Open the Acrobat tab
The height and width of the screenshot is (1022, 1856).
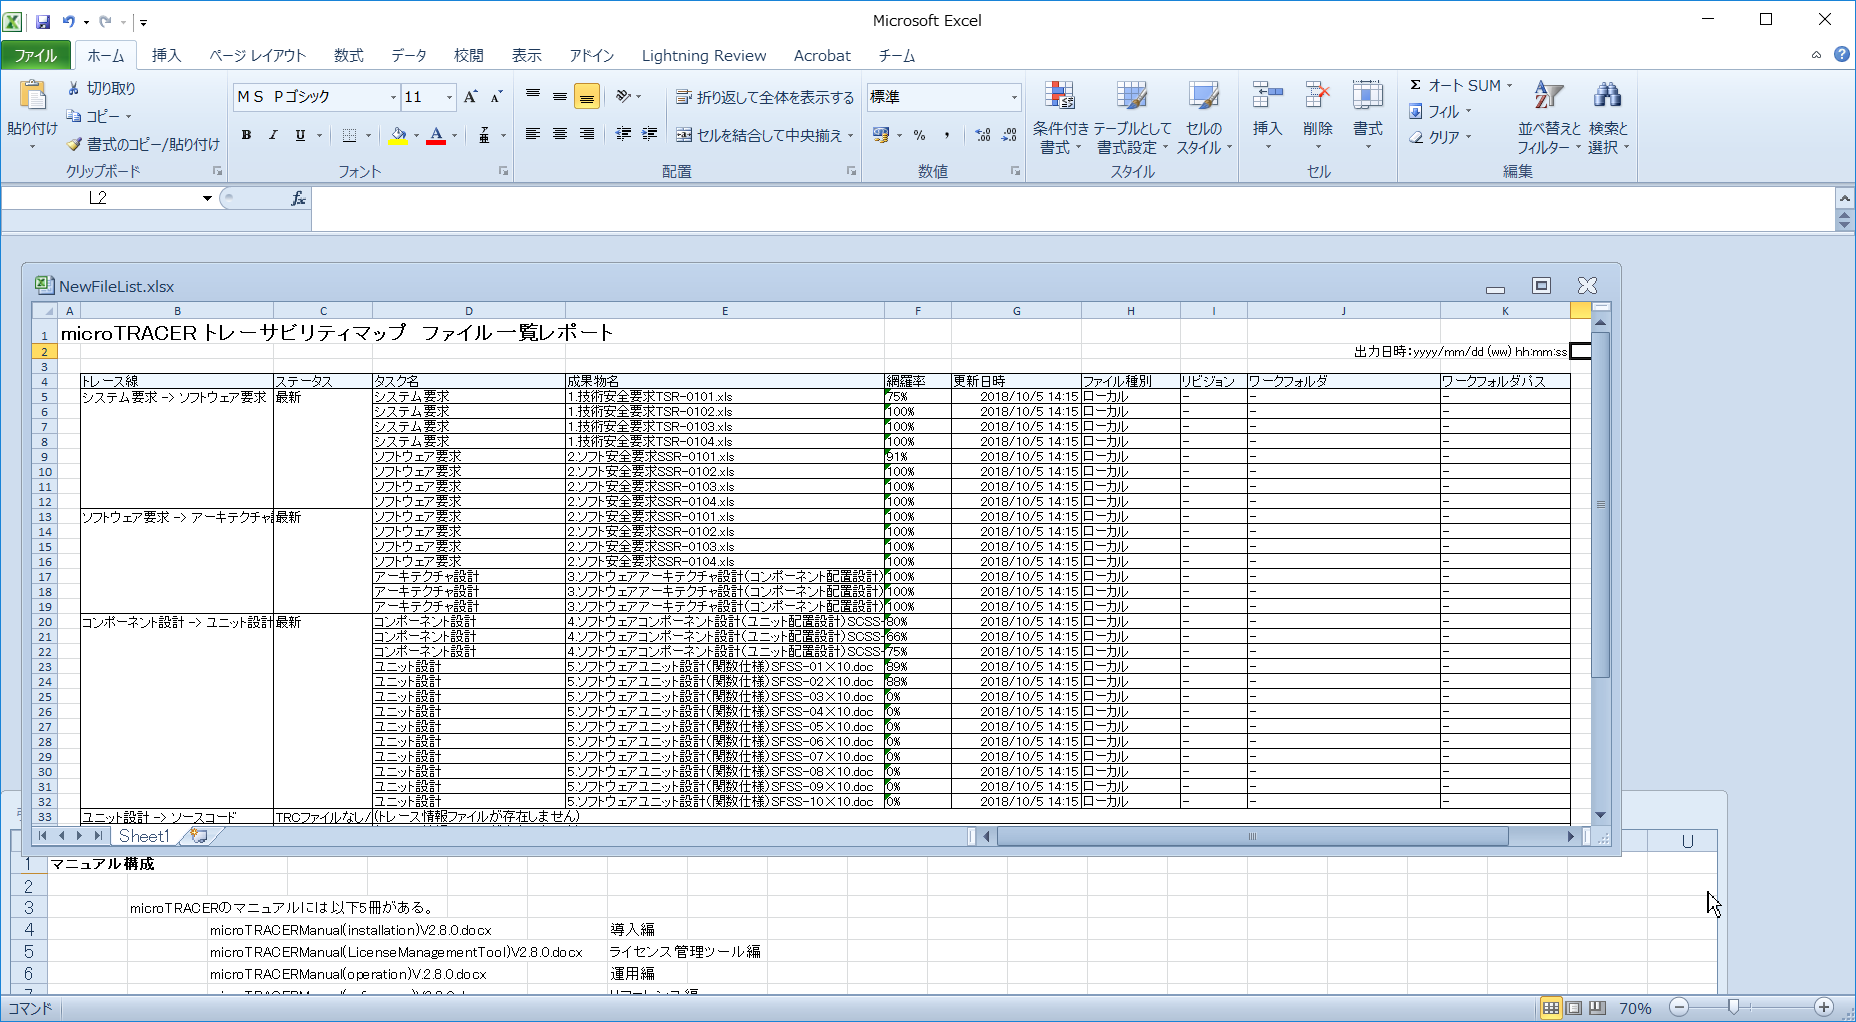(x=822, y=55)
